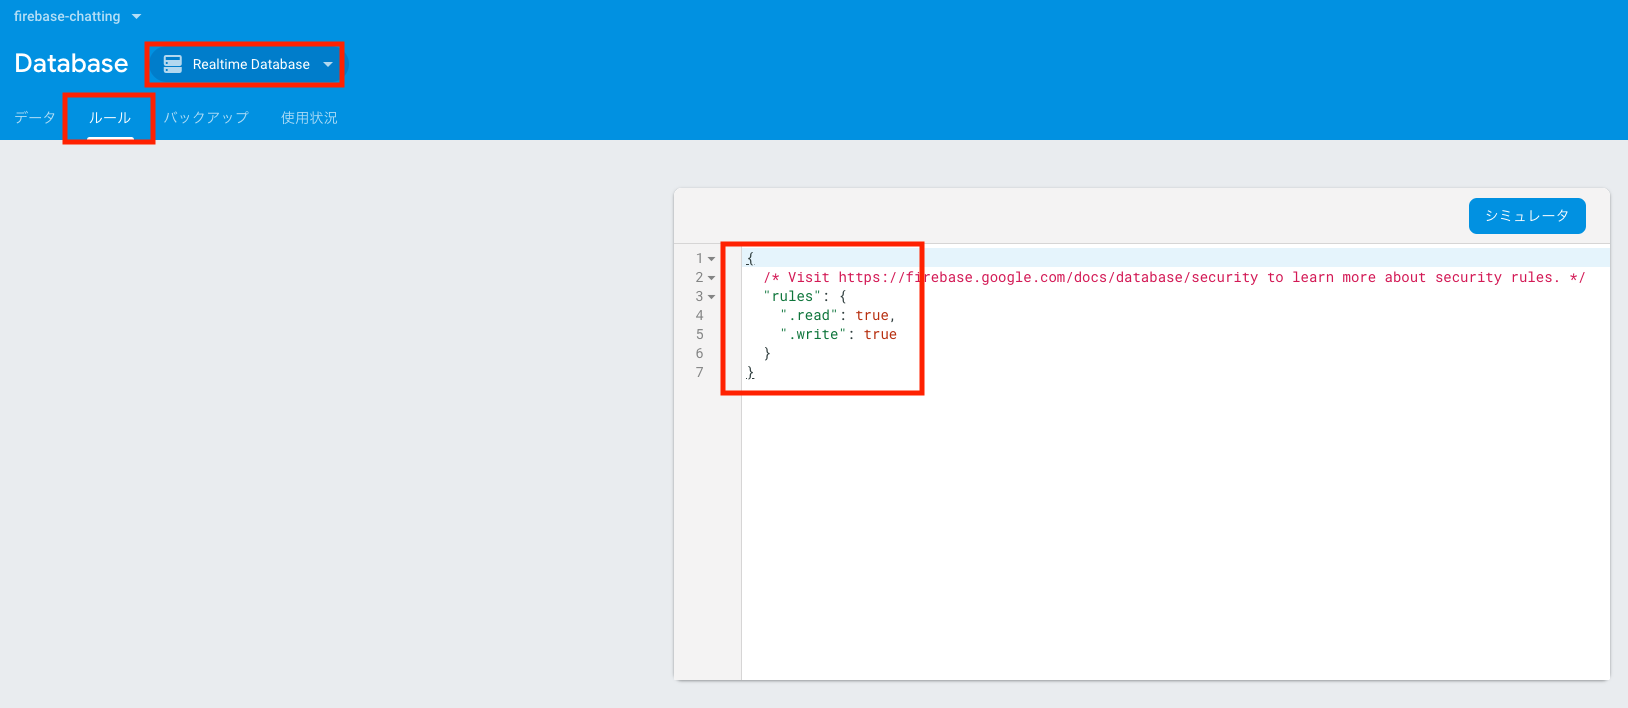The height and width of the screenshot is (708, 1628).
Task: Click the database stack icon beside Realtime Database
Action: point(173,64)
